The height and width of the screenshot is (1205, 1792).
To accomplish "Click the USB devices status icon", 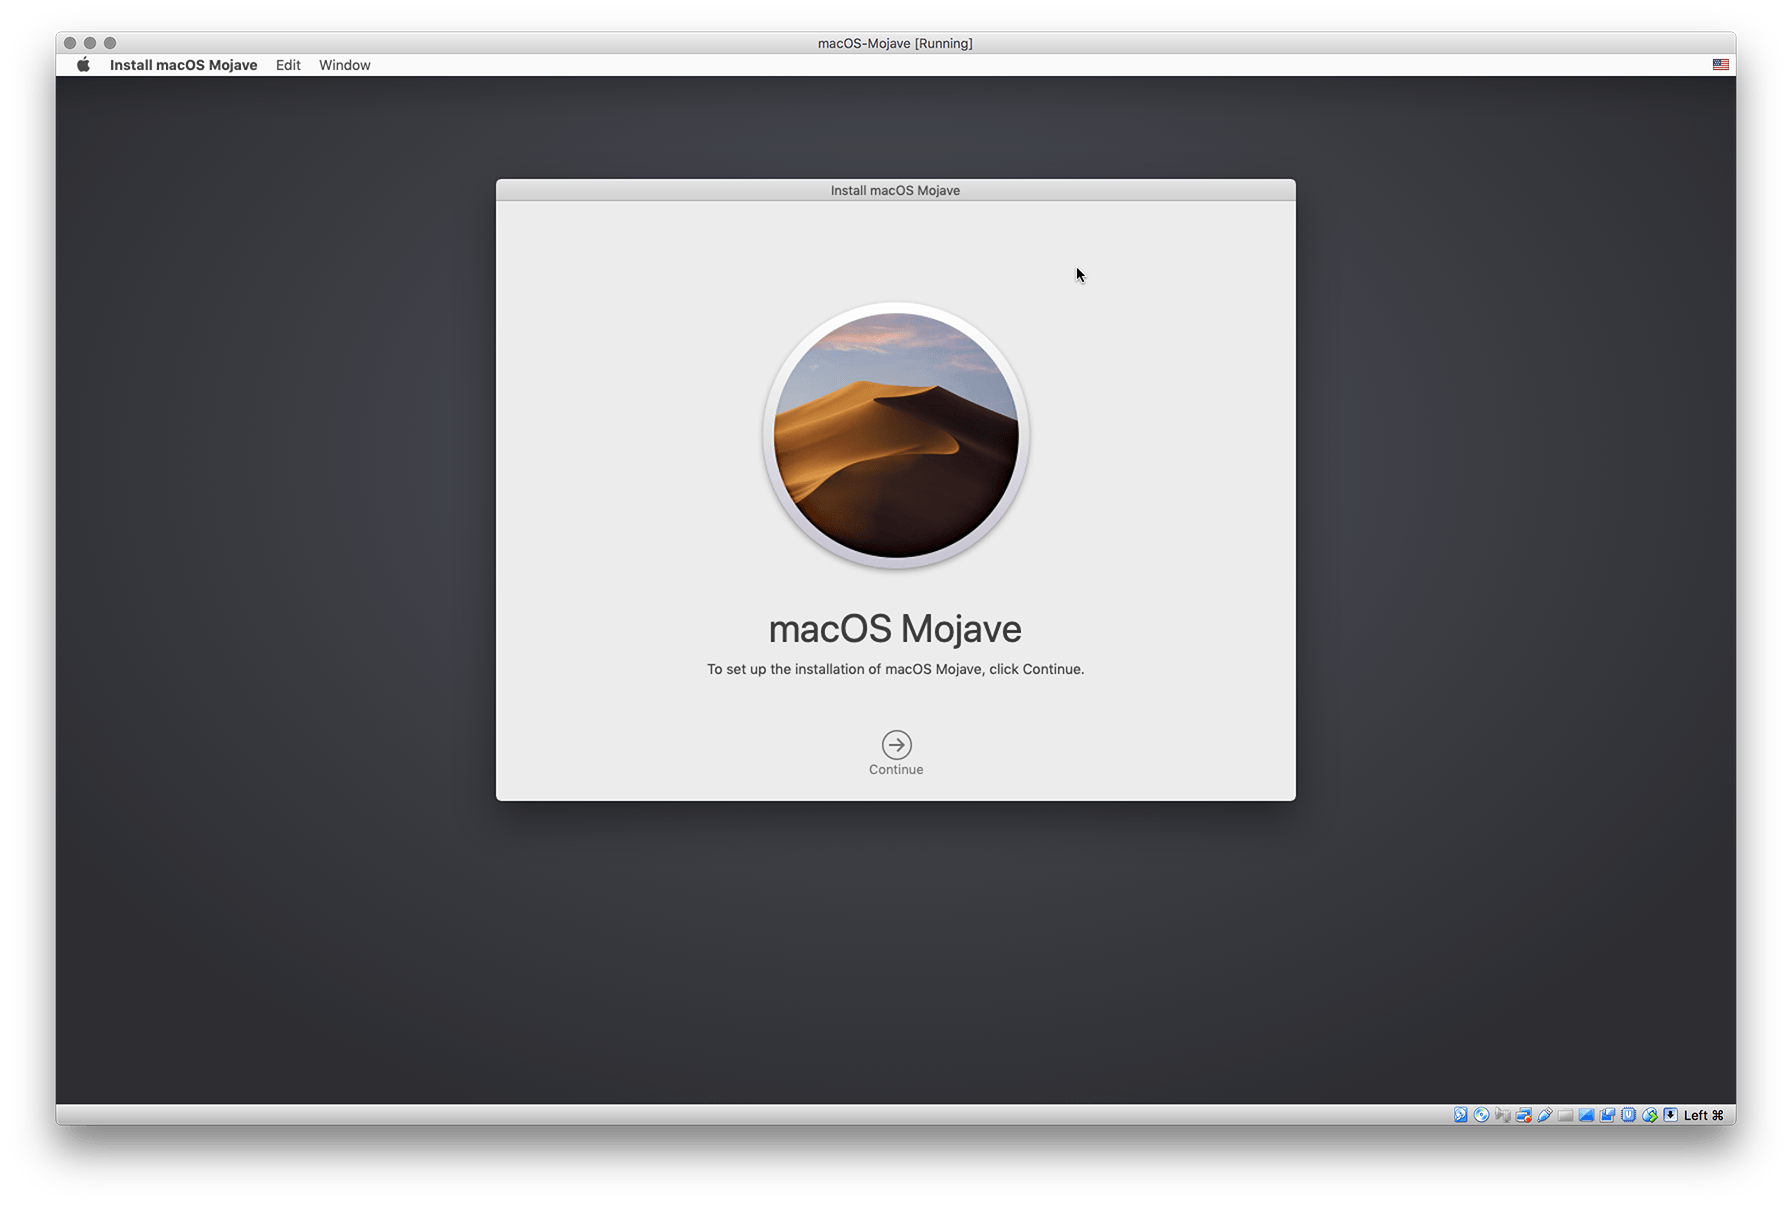I will [x=1545, y=1115].
